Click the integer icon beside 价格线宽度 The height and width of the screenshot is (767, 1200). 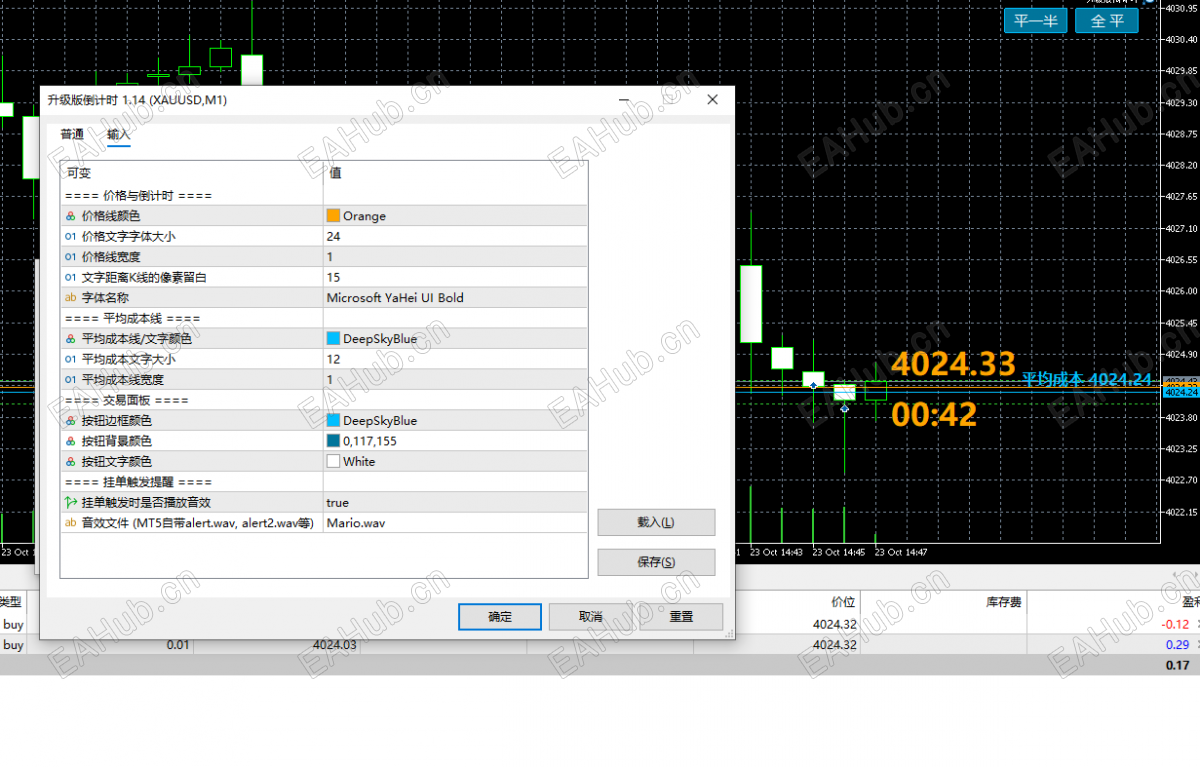pyautogui.click(x=70, y=257)
